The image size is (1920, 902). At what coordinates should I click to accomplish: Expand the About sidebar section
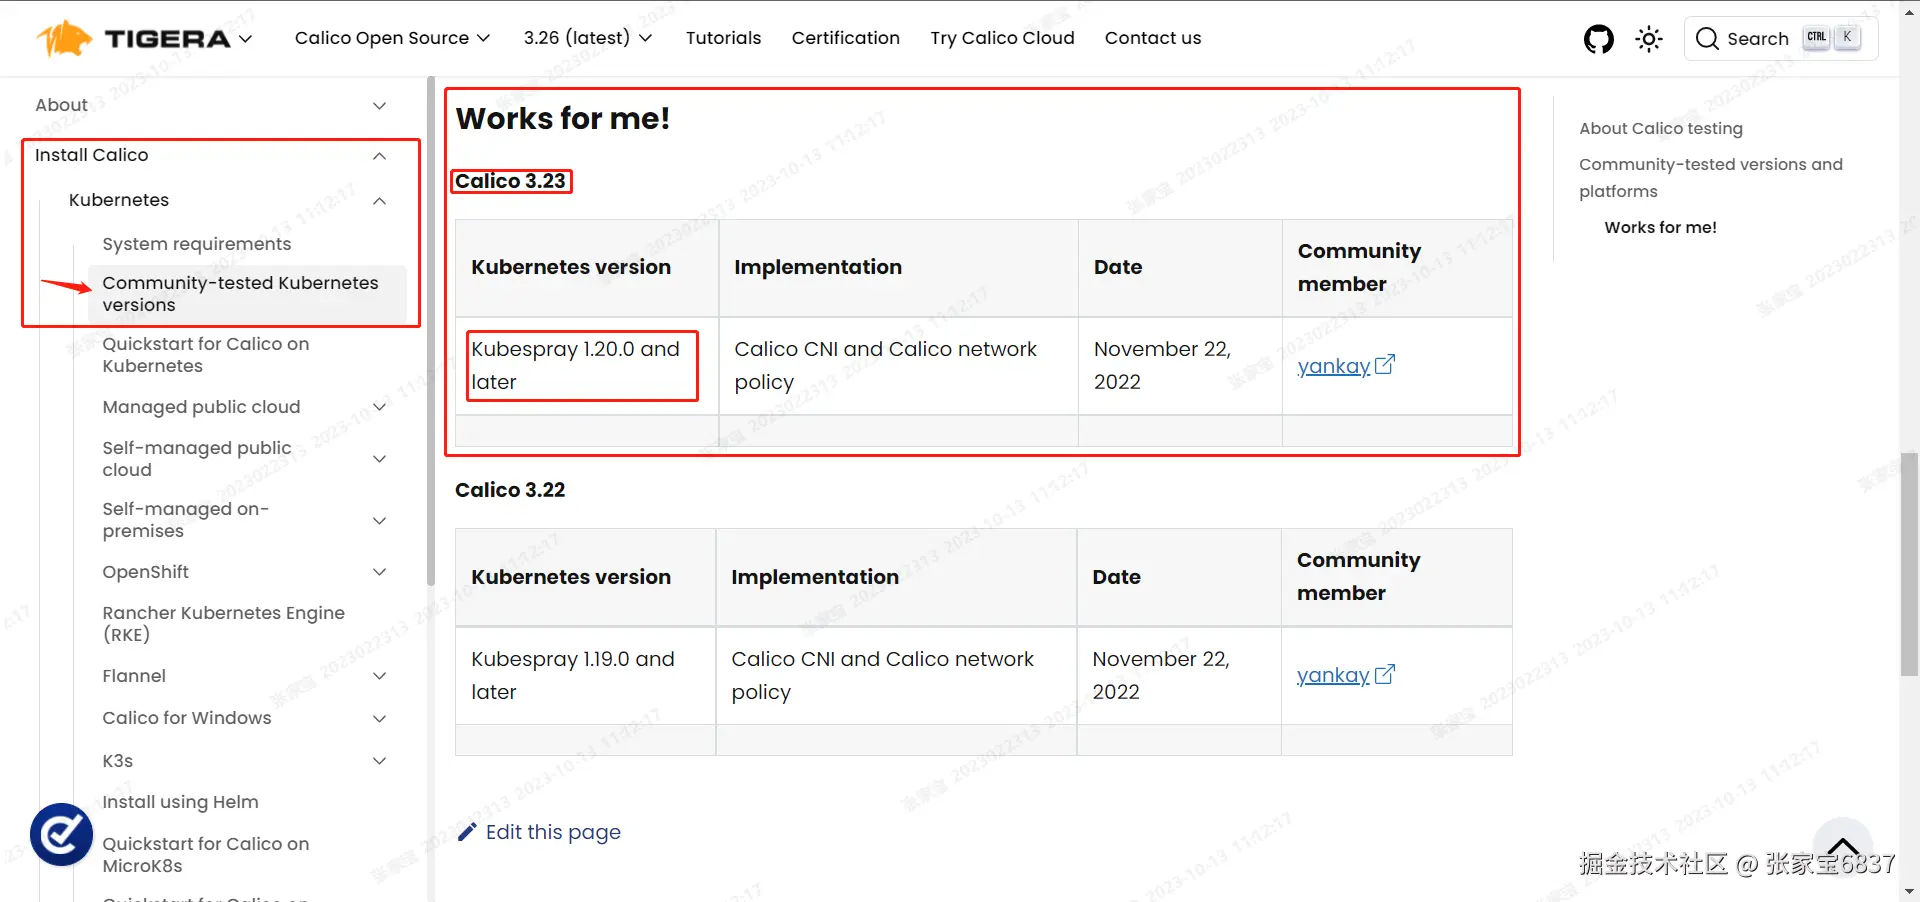click(379, 105)
